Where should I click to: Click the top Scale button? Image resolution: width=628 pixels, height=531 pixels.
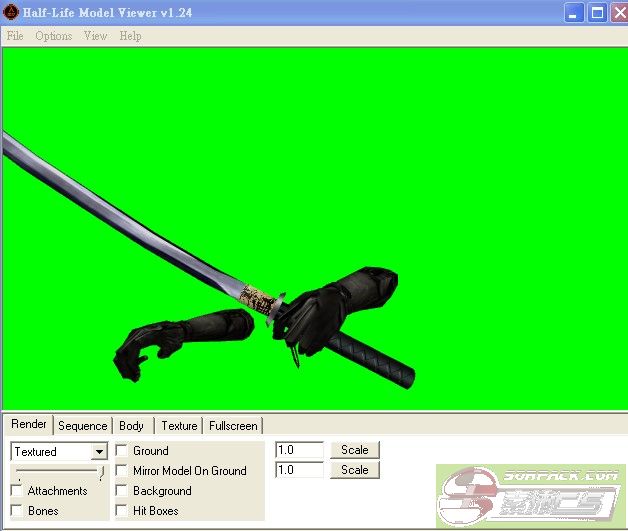[x=355, y=450]
